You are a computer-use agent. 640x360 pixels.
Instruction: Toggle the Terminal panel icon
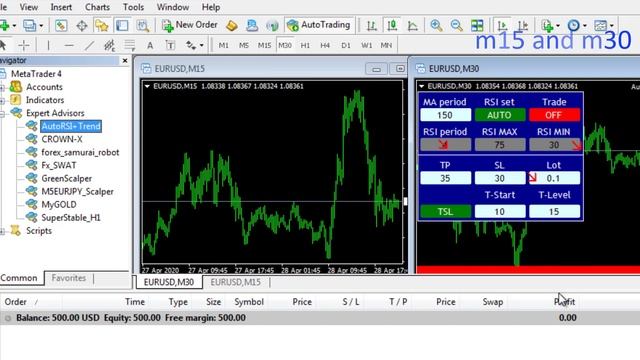pos(122,25)
